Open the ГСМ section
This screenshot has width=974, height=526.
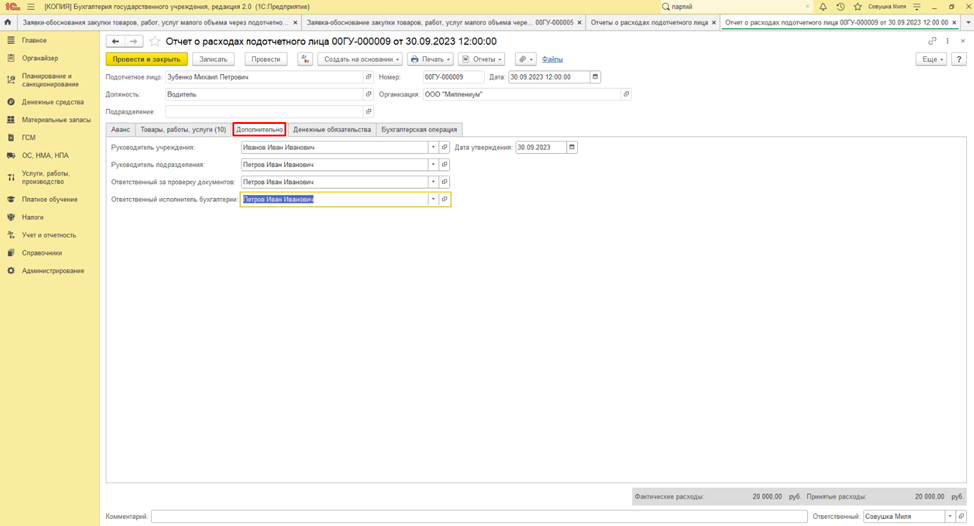[x=29, y=138]
